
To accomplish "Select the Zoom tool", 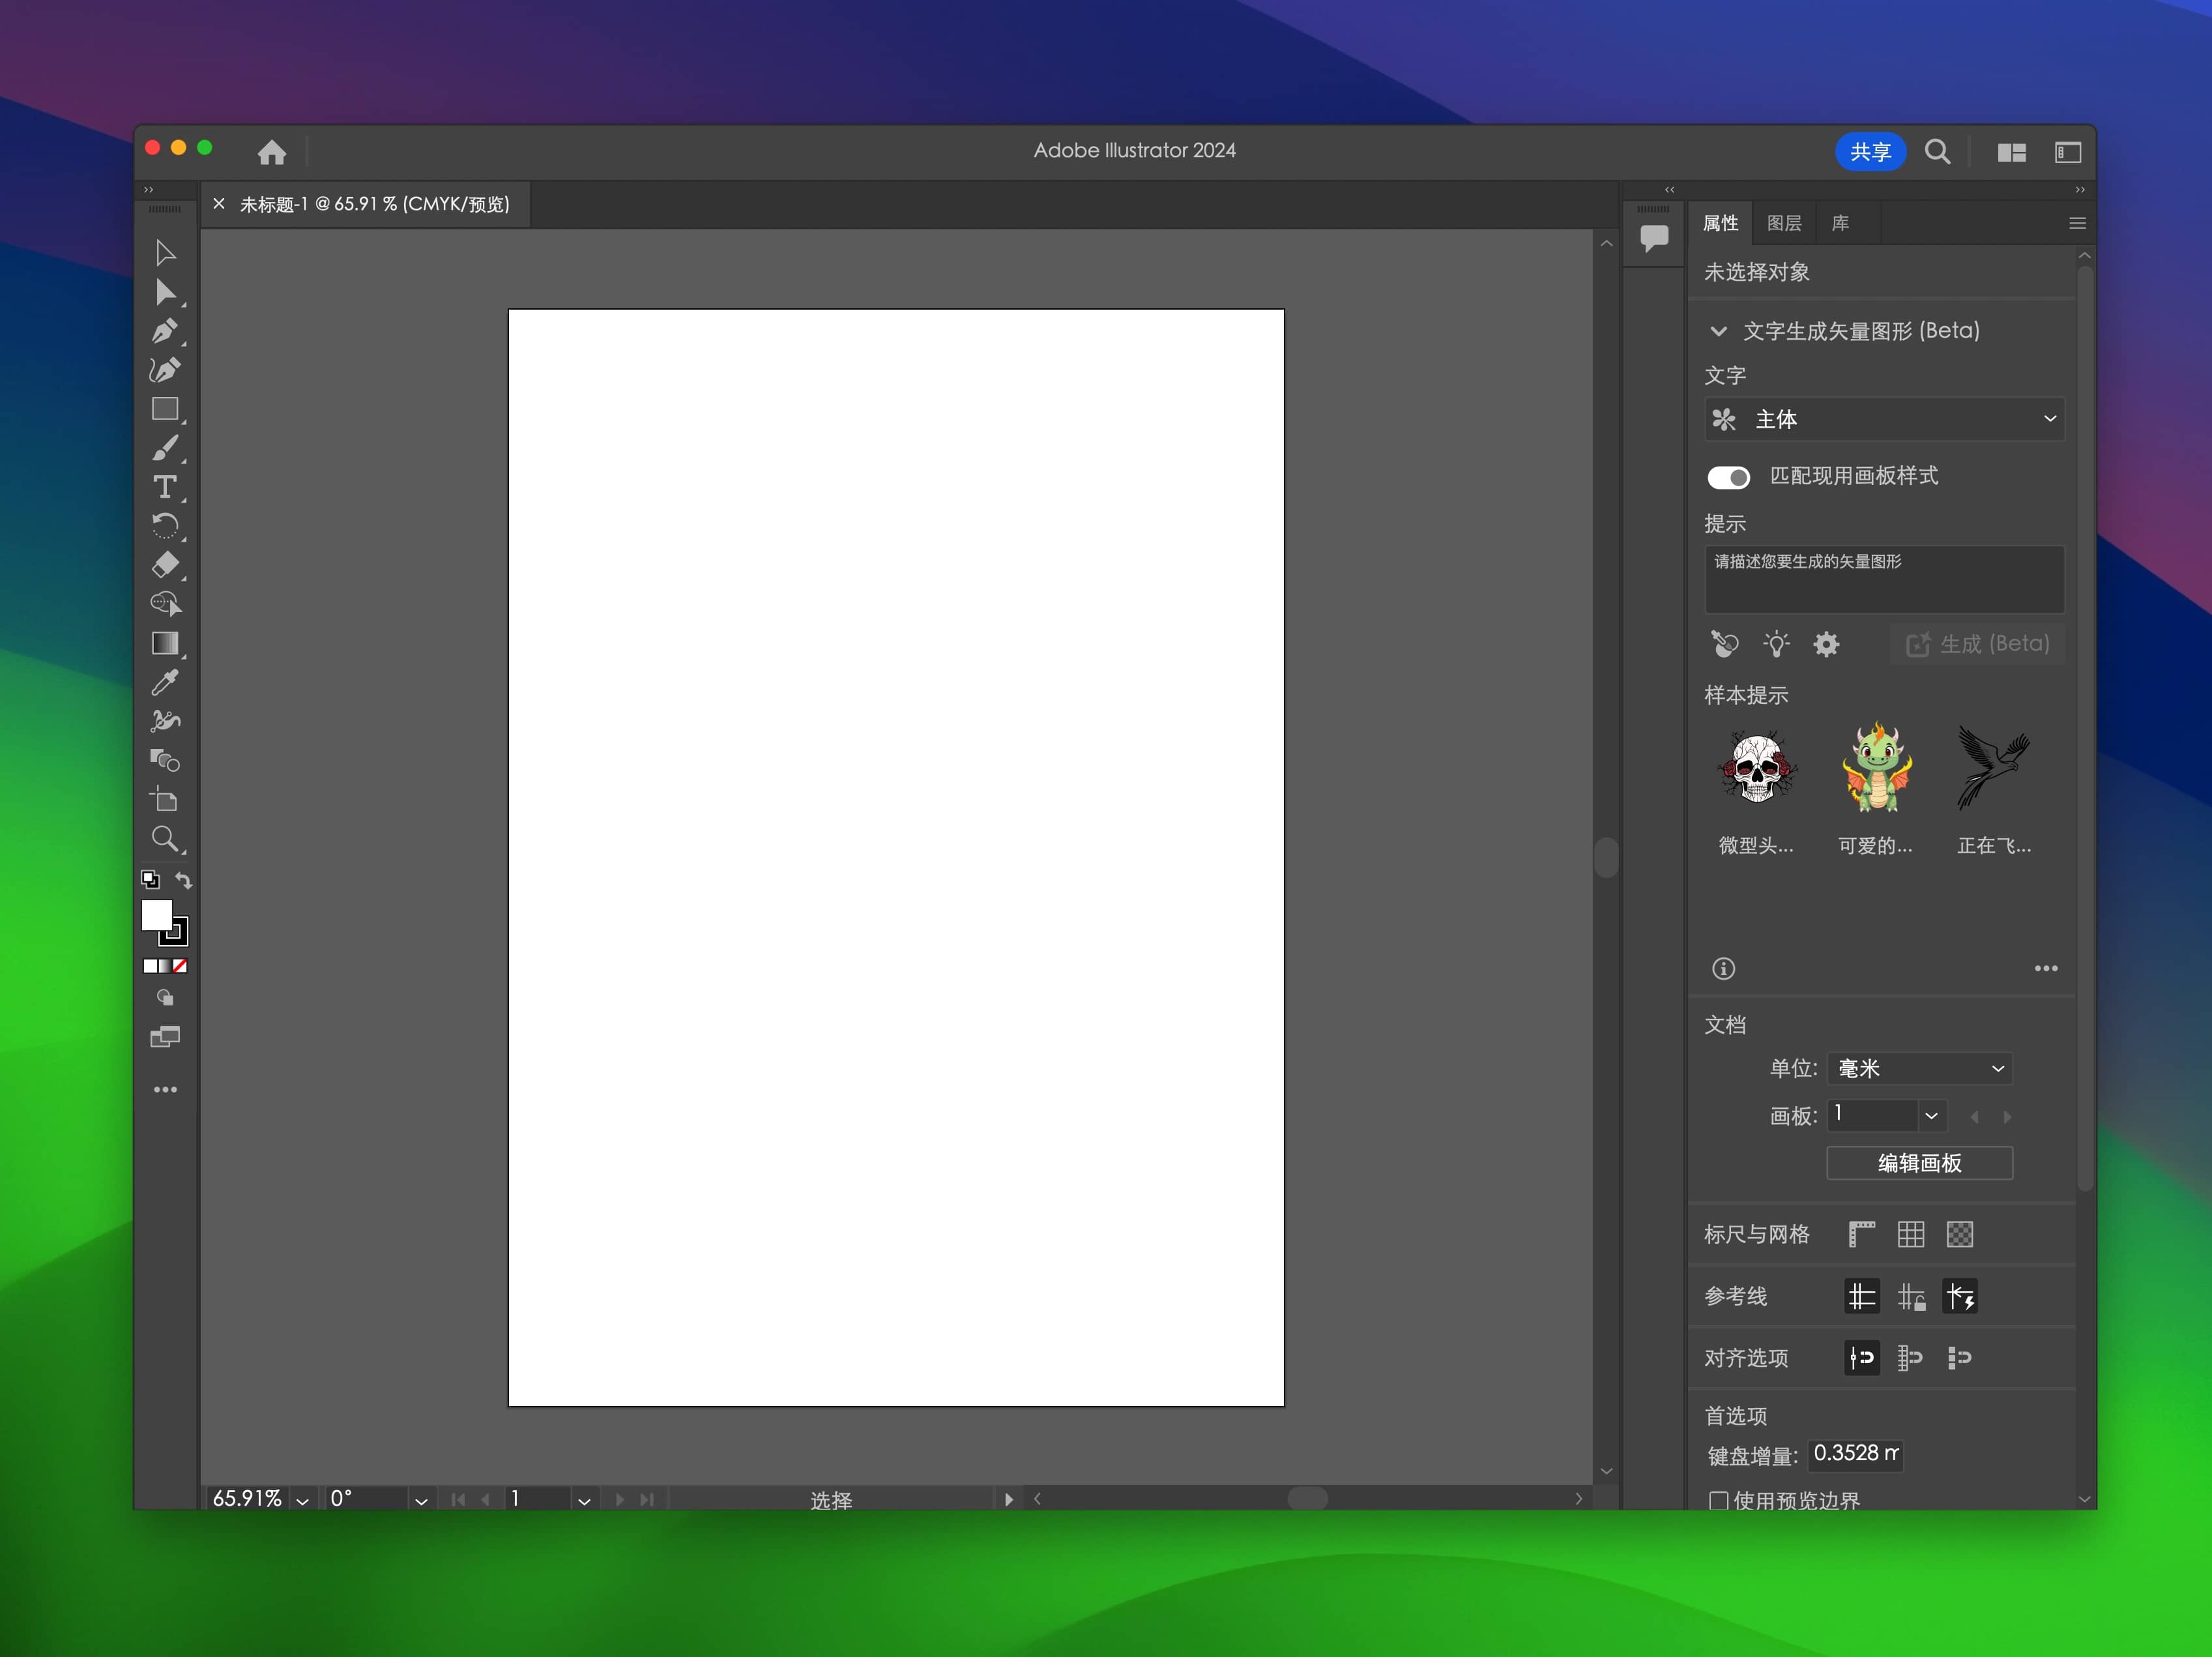I will tap(165, 839).
